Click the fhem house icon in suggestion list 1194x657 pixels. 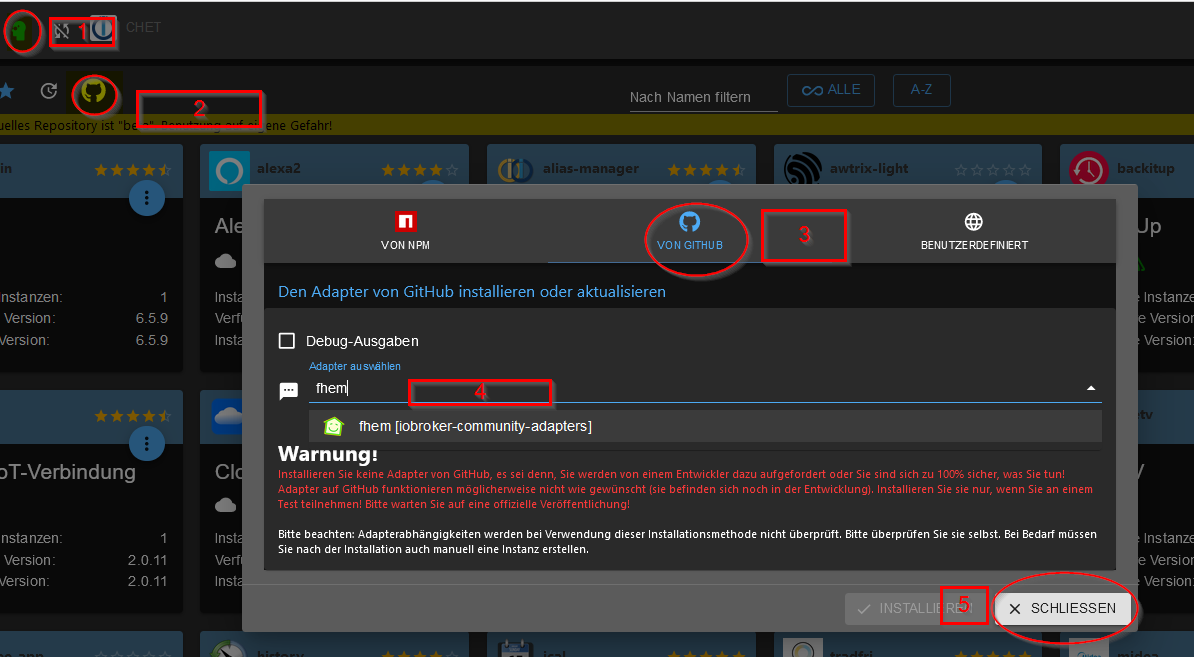pyautogui.click(x=334, y=426)
